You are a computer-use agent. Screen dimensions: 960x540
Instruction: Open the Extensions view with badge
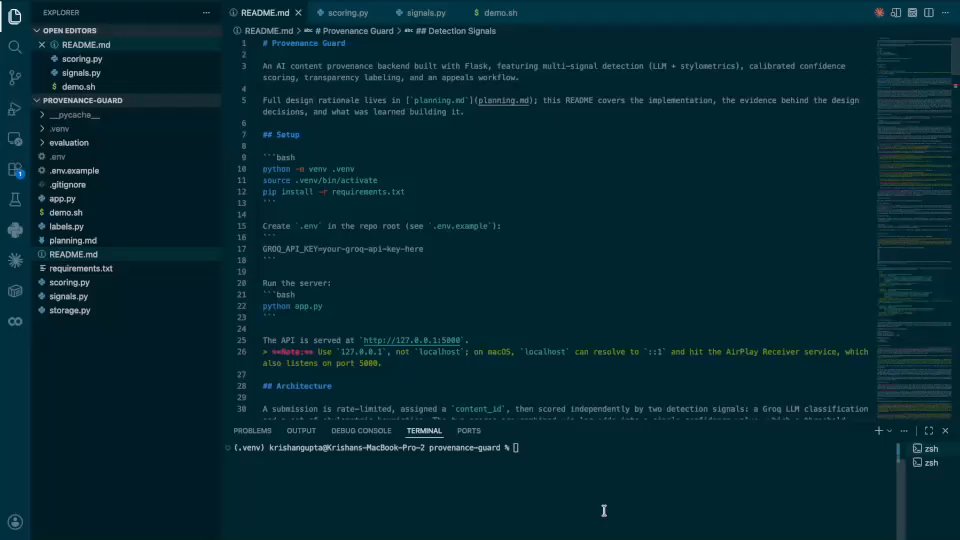point(15,170)
